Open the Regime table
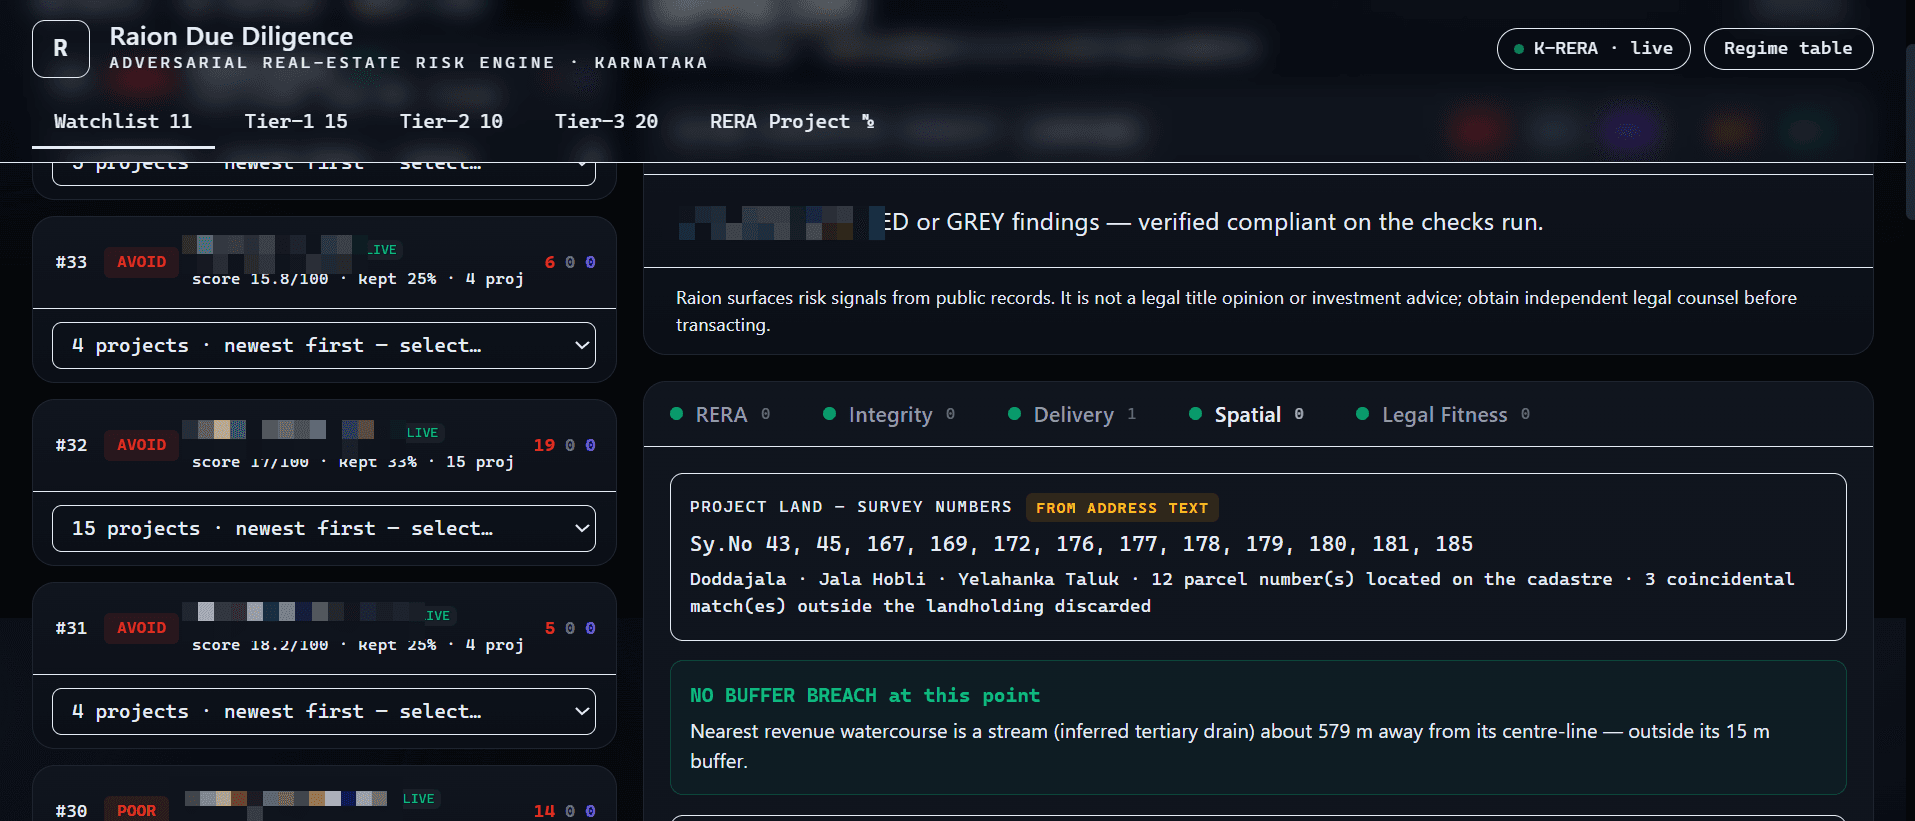The image size is (1915, 821). tap(1788, 49)
